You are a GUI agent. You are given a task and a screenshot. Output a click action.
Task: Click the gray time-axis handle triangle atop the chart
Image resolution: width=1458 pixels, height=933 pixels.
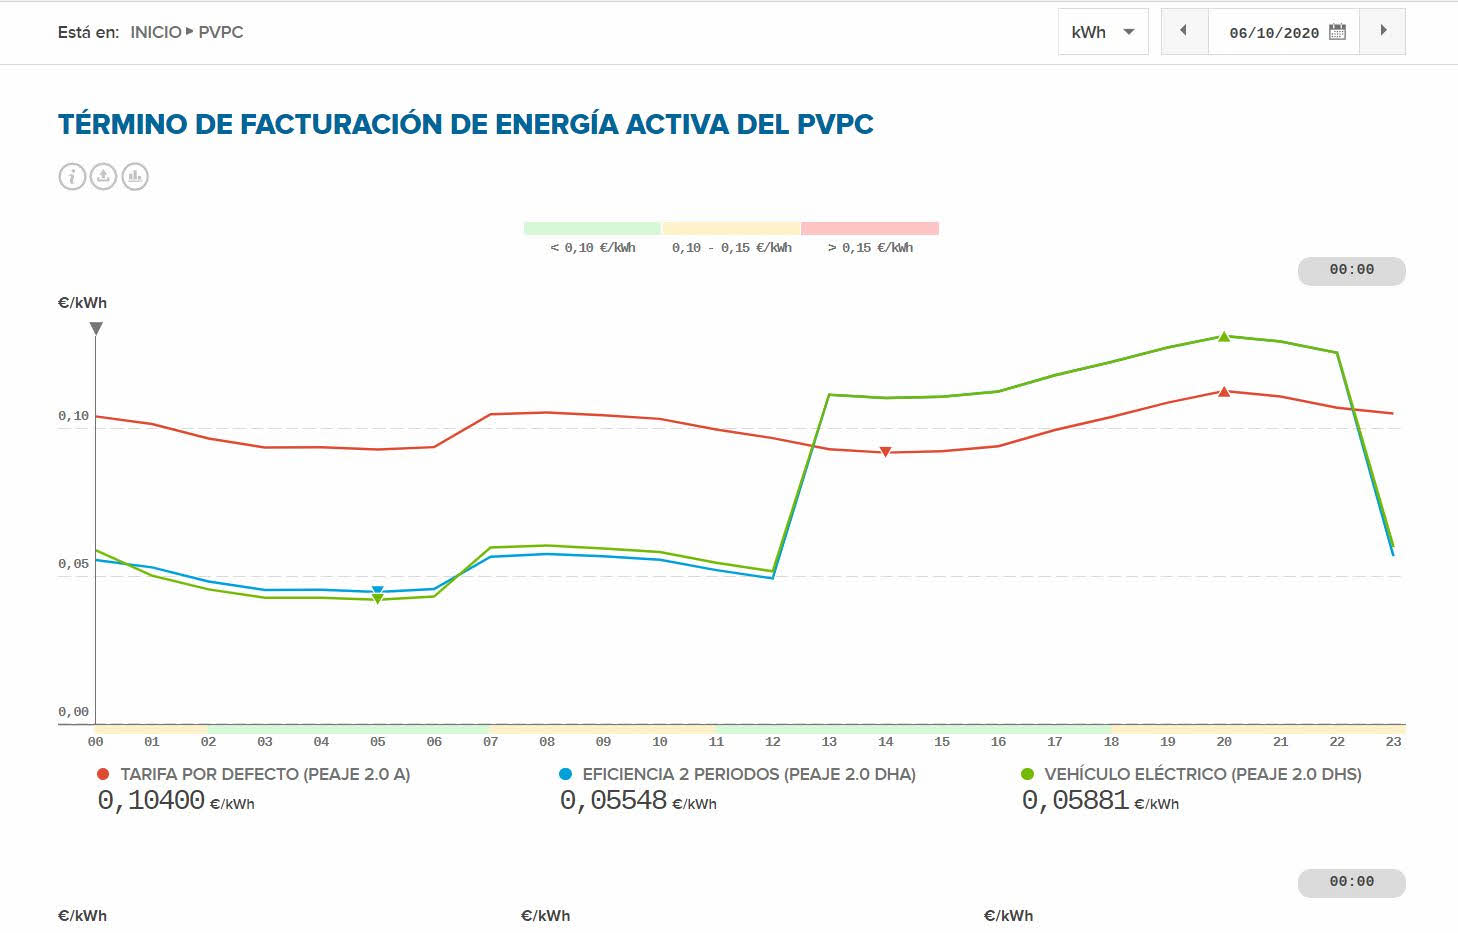96,328
